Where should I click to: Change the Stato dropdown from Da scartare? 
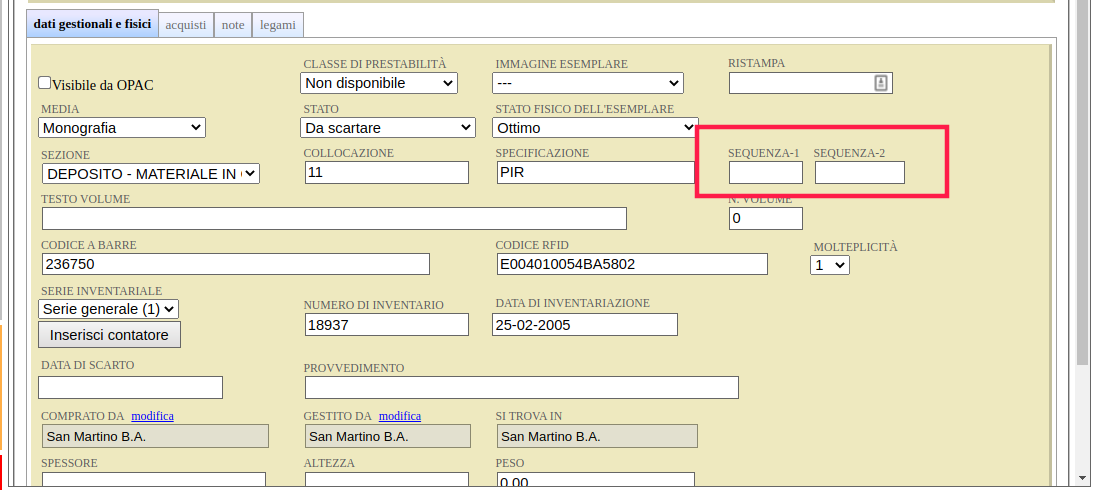click(388, 128)
